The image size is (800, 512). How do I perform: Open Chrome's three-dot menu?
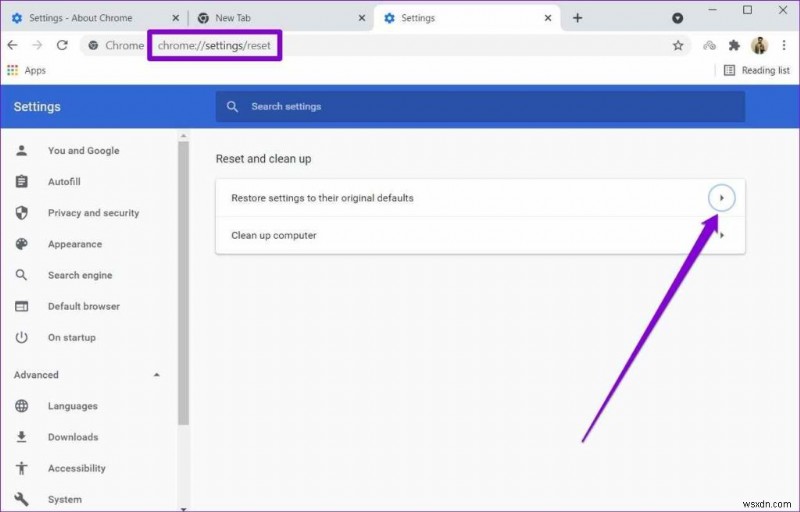tap(784, 45)
